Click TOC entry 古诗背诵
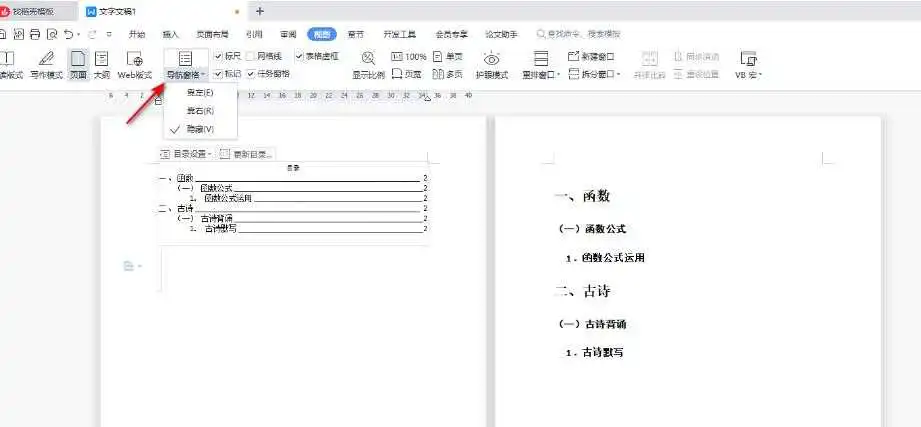The image size is (921, 427). [216, 218]
